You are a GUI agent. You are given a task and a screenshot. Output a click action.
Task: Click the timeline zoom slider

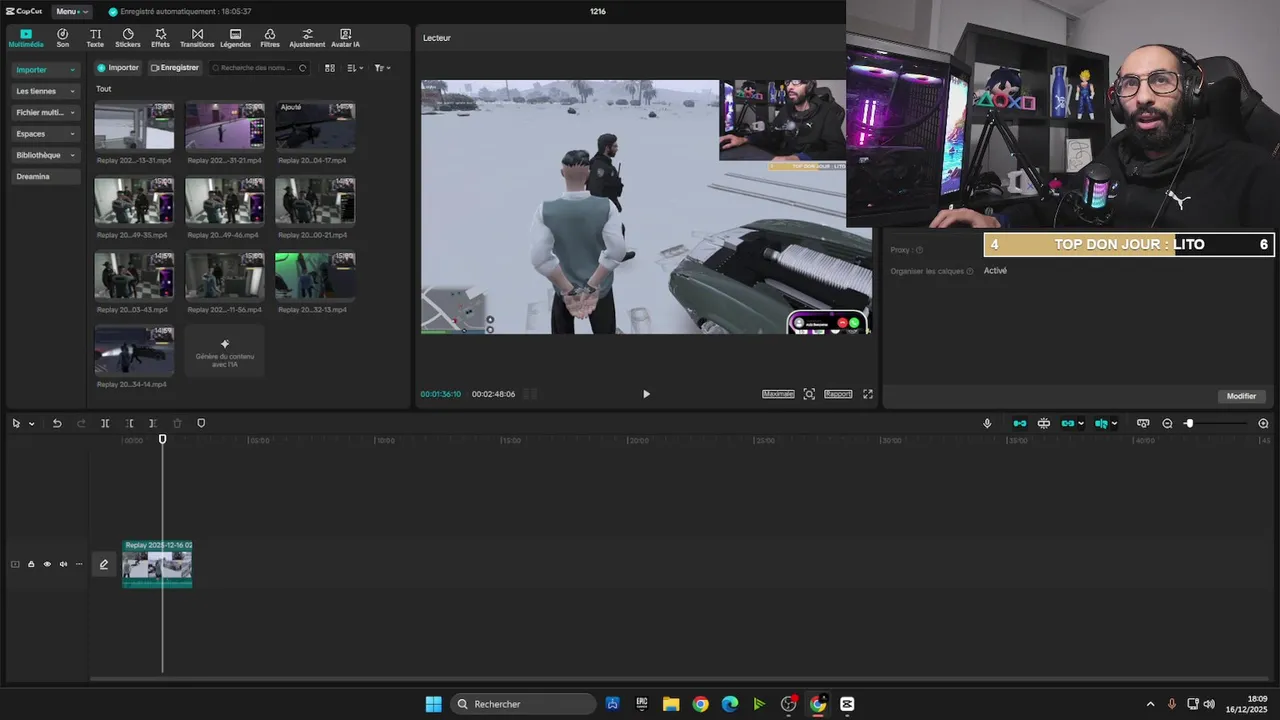click(1214, 424)
